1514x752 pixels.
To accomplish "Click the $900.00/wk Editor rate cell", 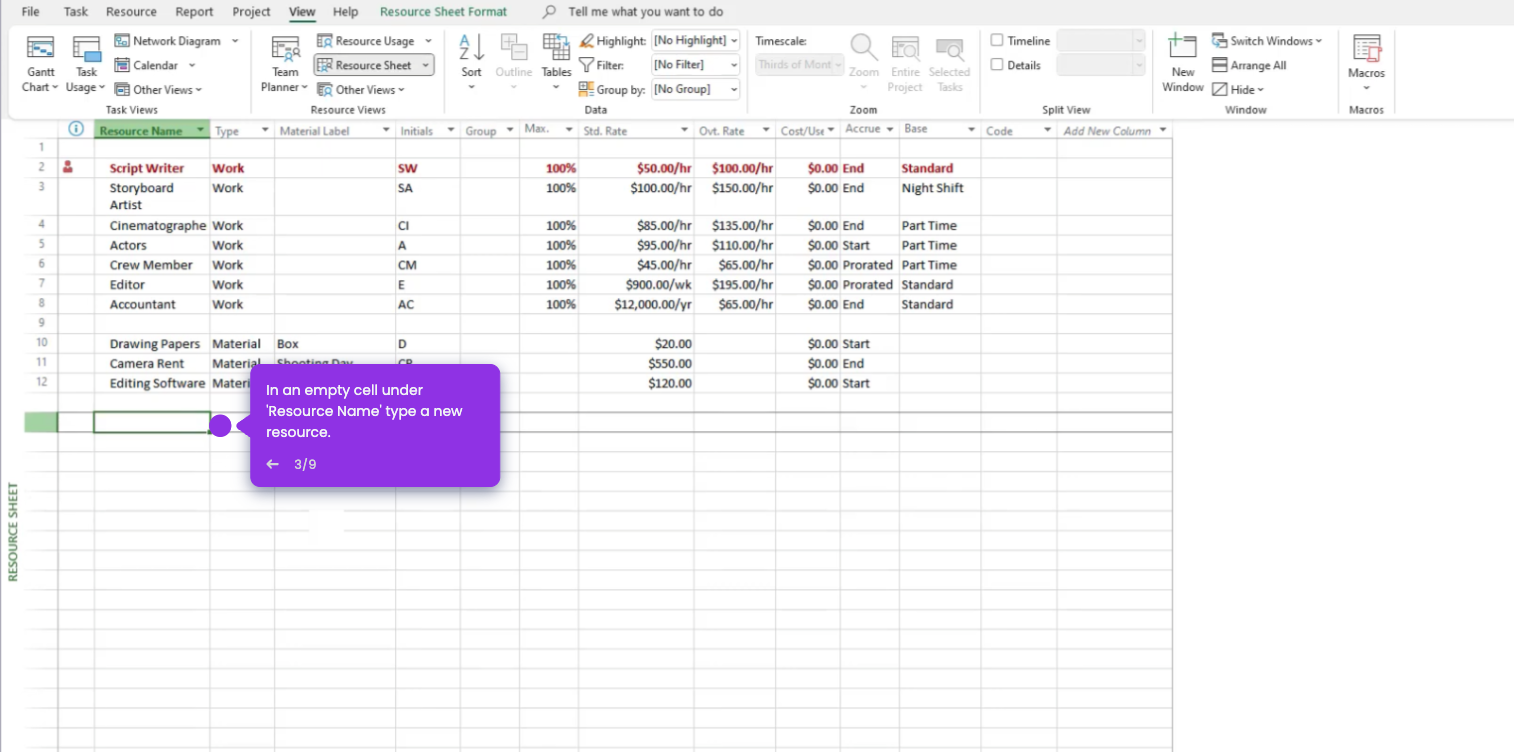I will (x=636, y=285).
